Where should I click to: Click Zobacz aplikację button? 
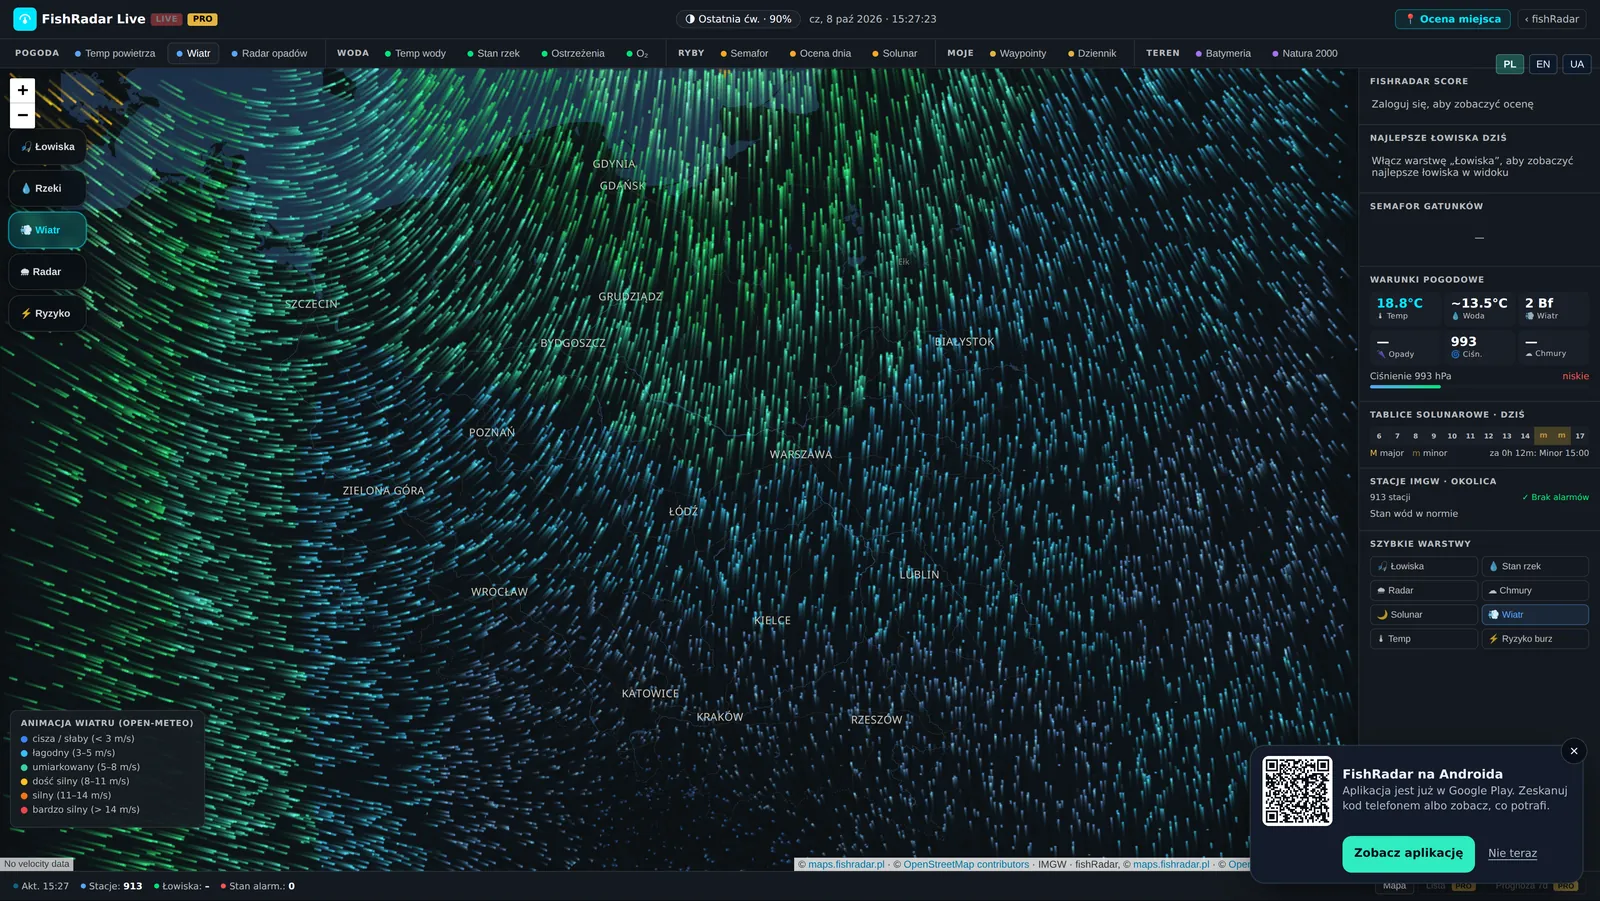1408,853
